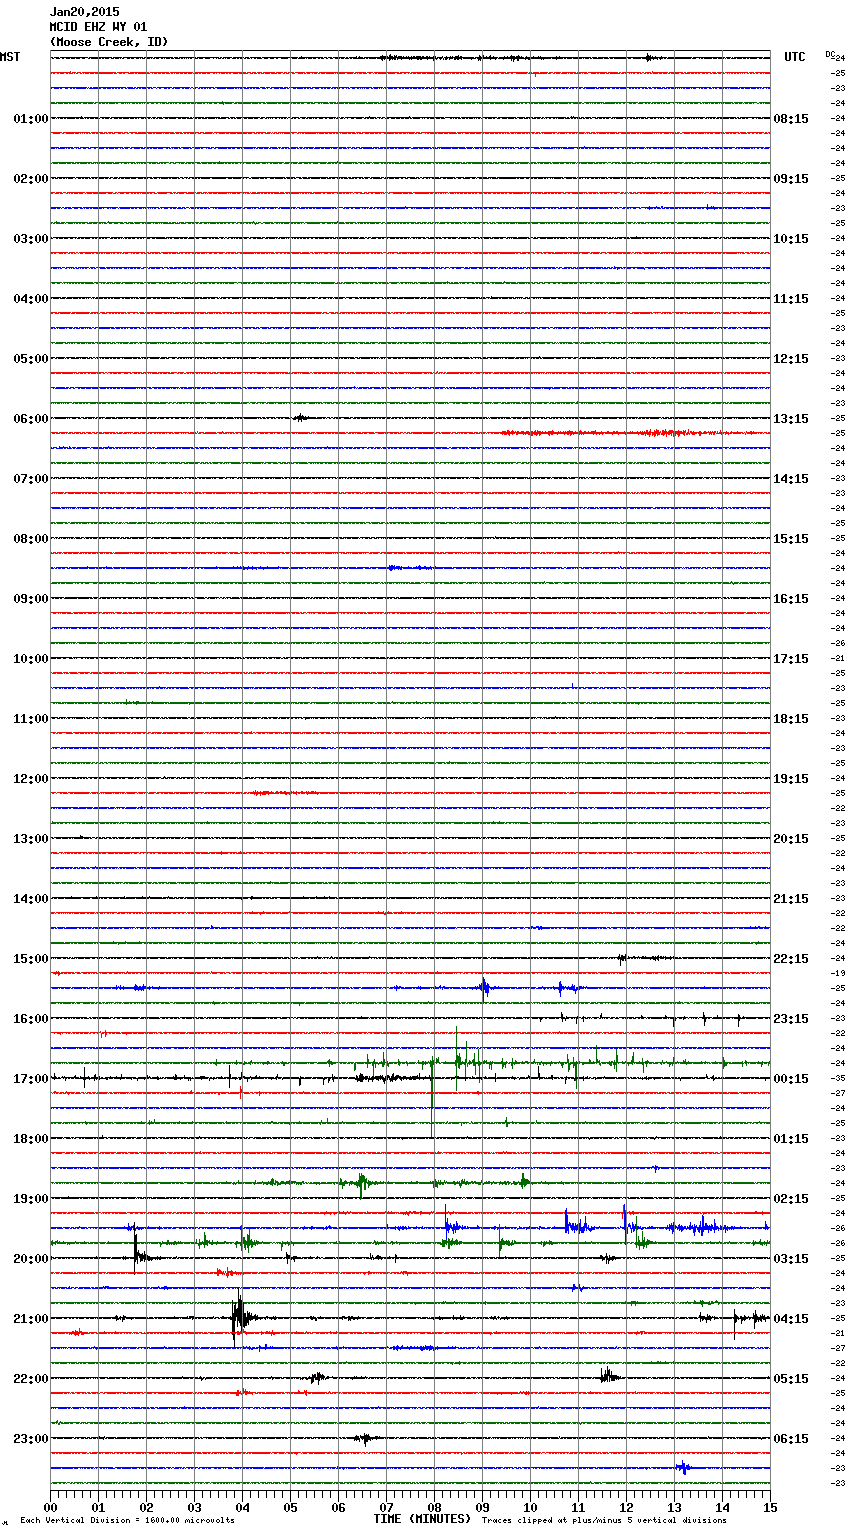Click the "TIME (MINUTES)" axis title
This screenshot has width=850, height=1534.
422,1519
